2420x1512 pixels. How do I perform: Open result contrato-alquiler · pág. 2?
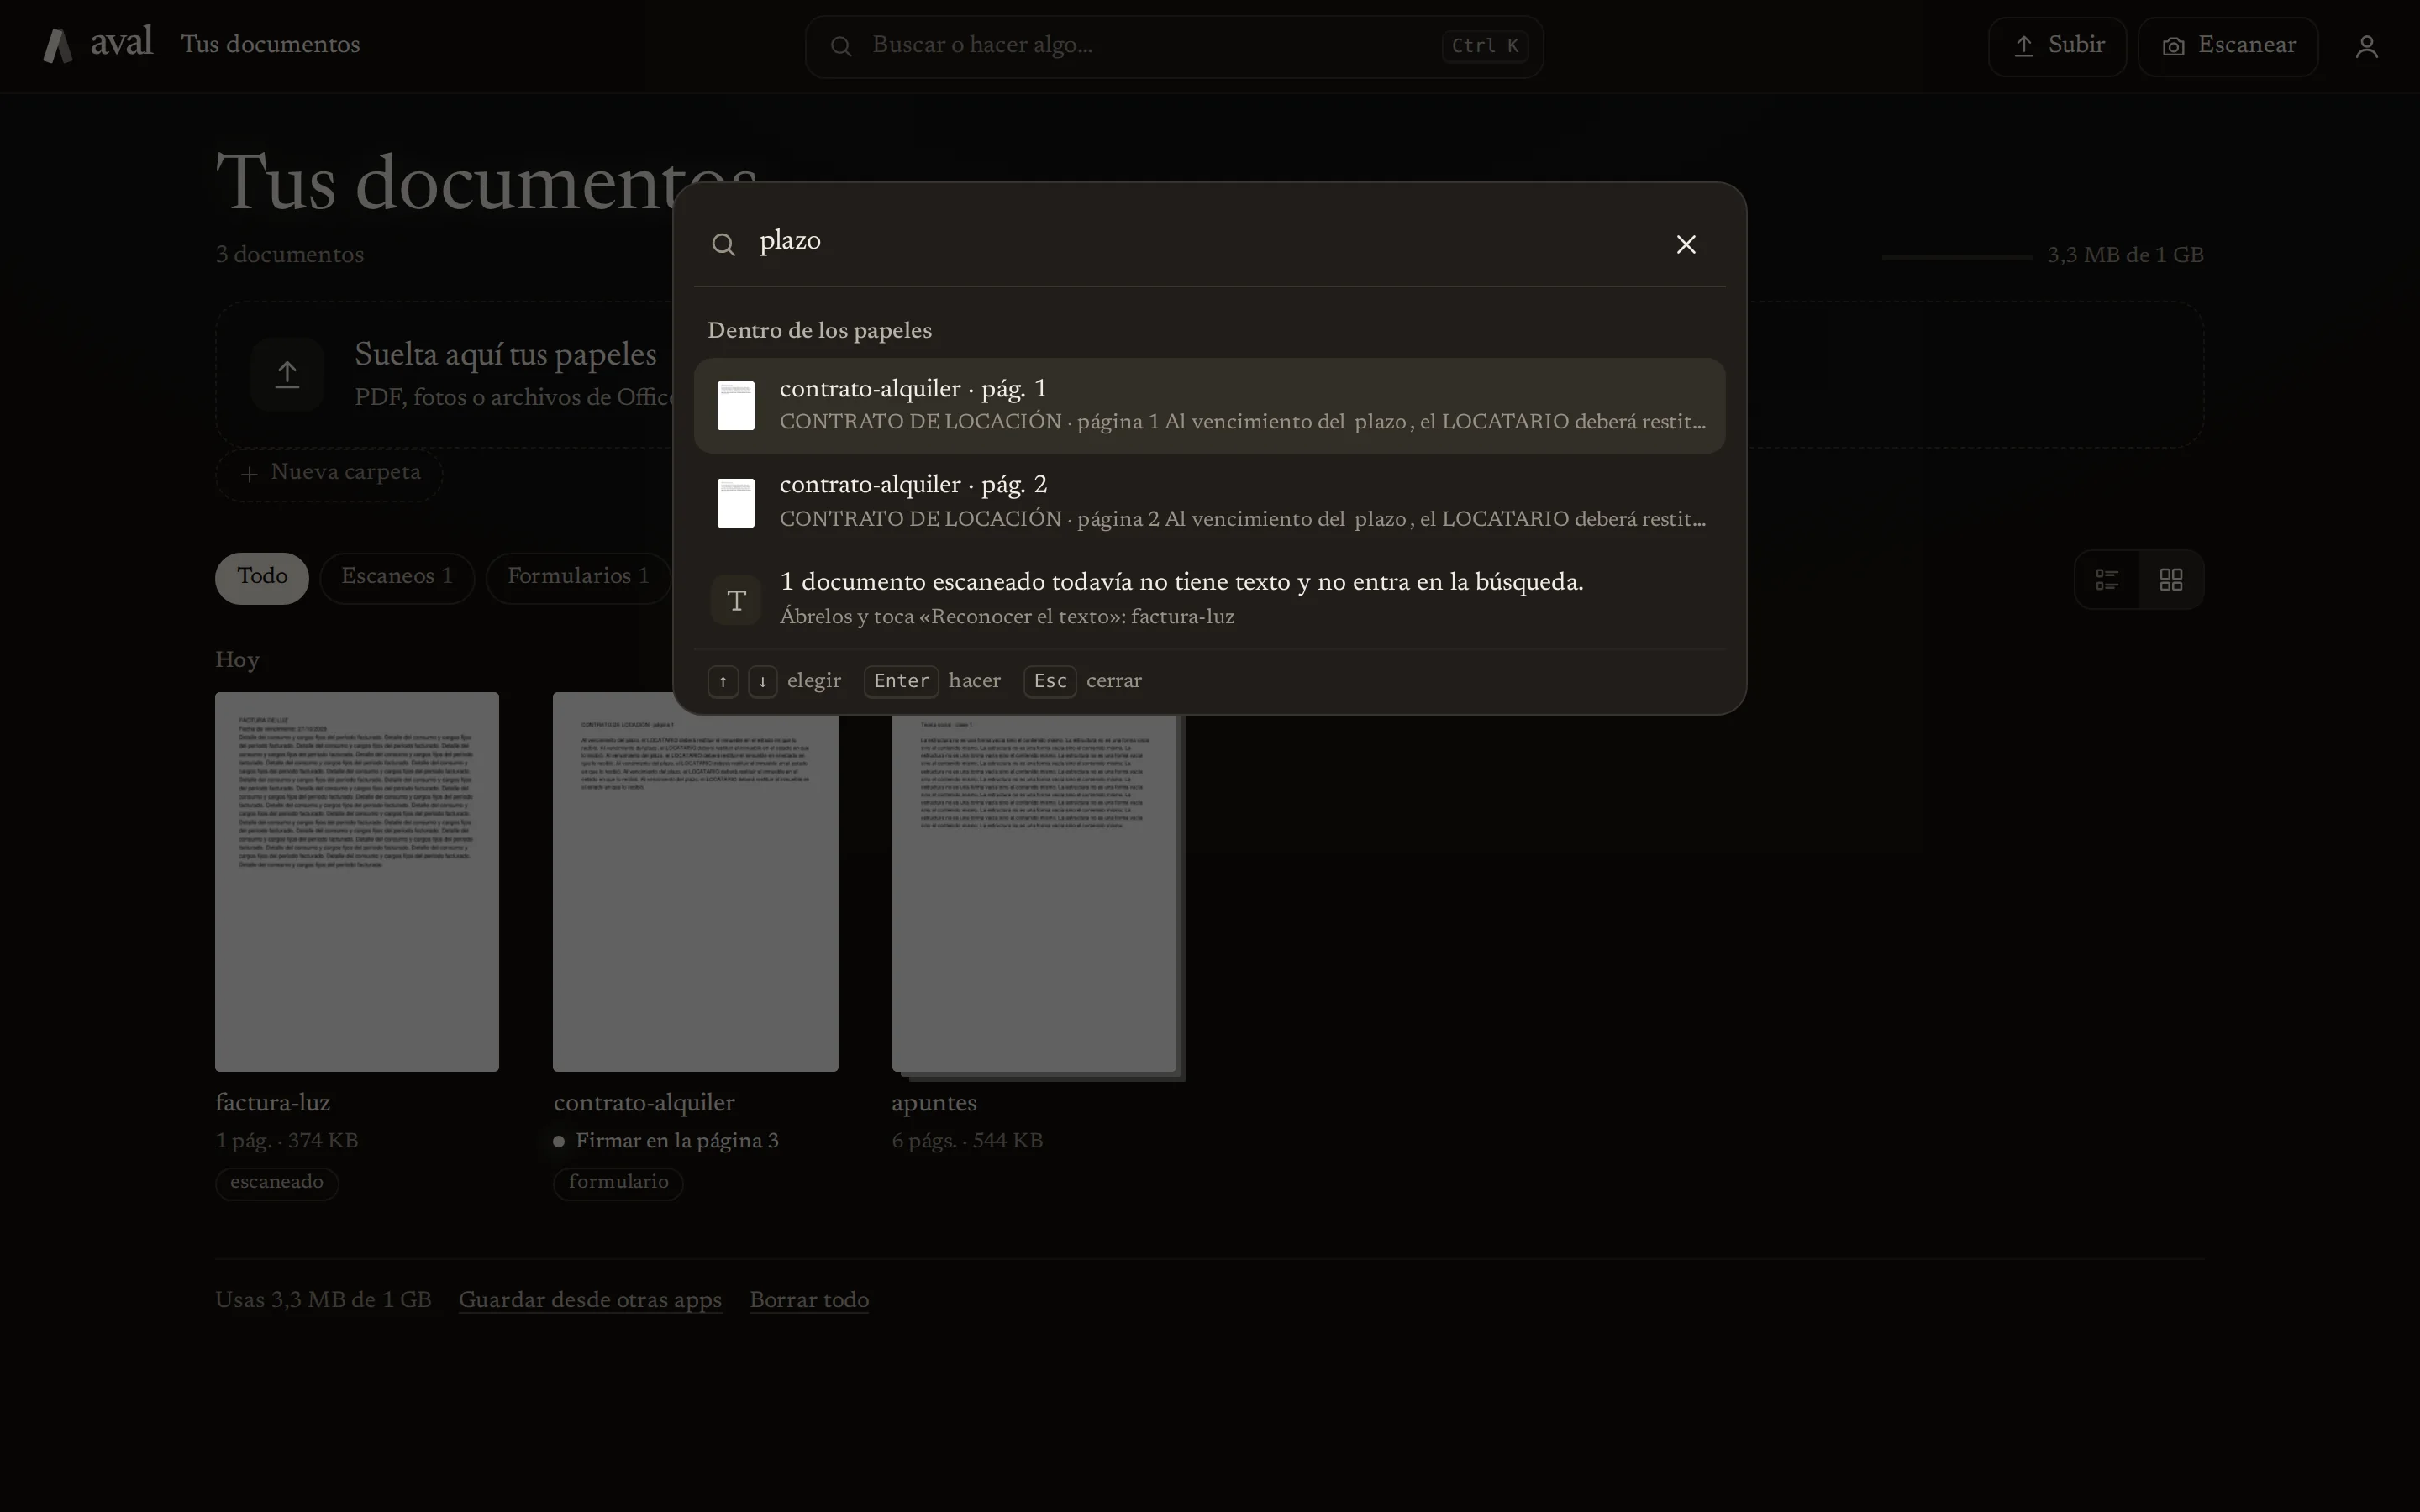coord(1210,502)
